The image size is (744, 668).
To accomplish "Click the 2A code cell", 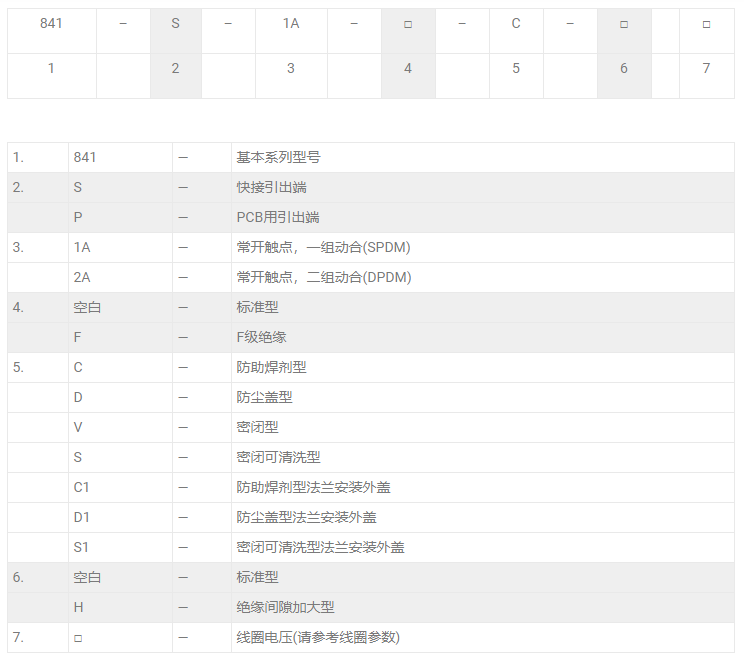I will [82, 277].
